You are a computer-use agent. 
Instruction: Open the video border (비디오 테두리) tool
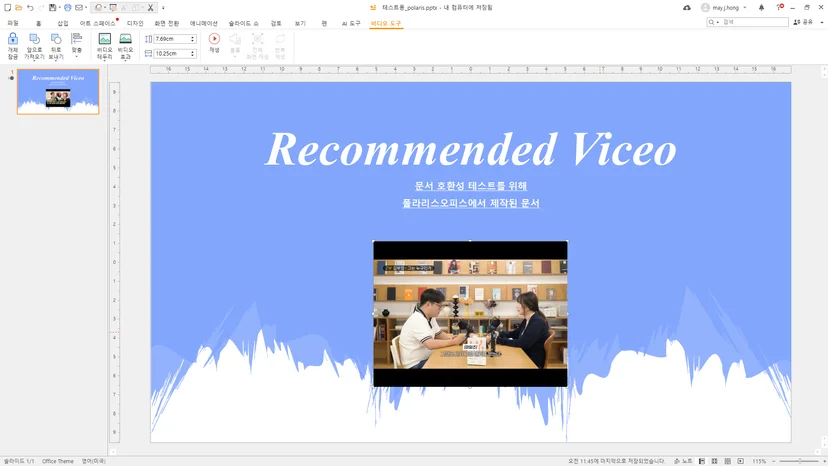105,39
